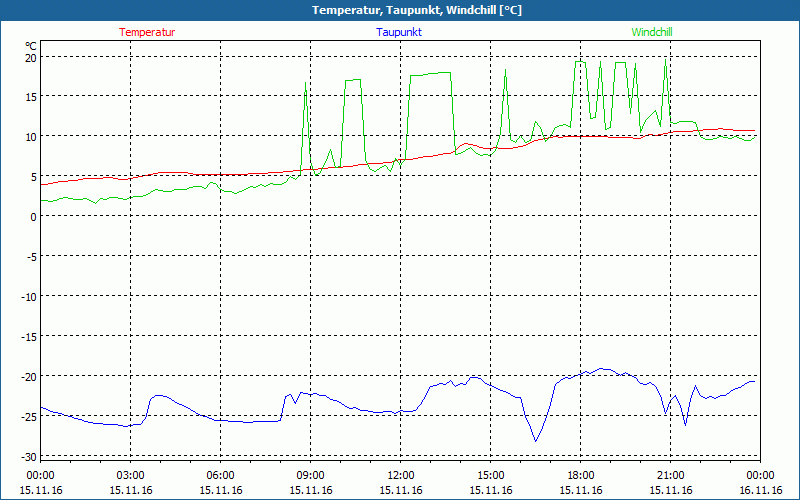Click the -25 value on the y-axis
Viewport: 800px width, 500px height.
pyautogui.click(x=29, y=417)
